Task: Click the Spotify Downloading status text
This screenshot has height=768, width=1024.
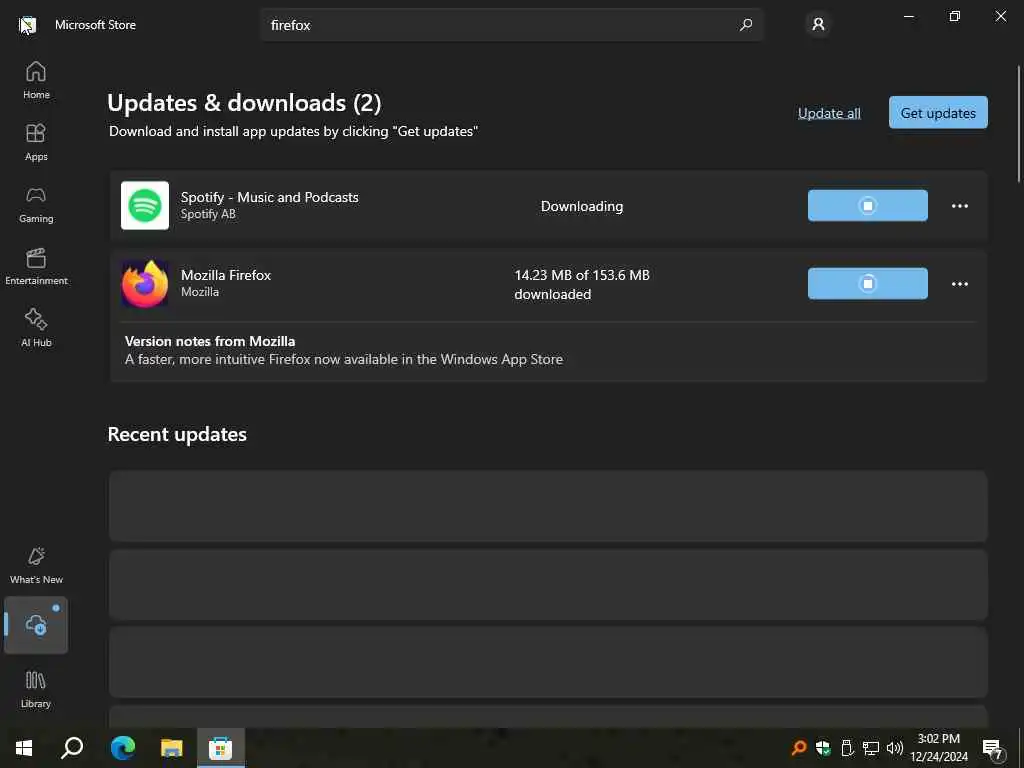Action: [x=582, y=206]
